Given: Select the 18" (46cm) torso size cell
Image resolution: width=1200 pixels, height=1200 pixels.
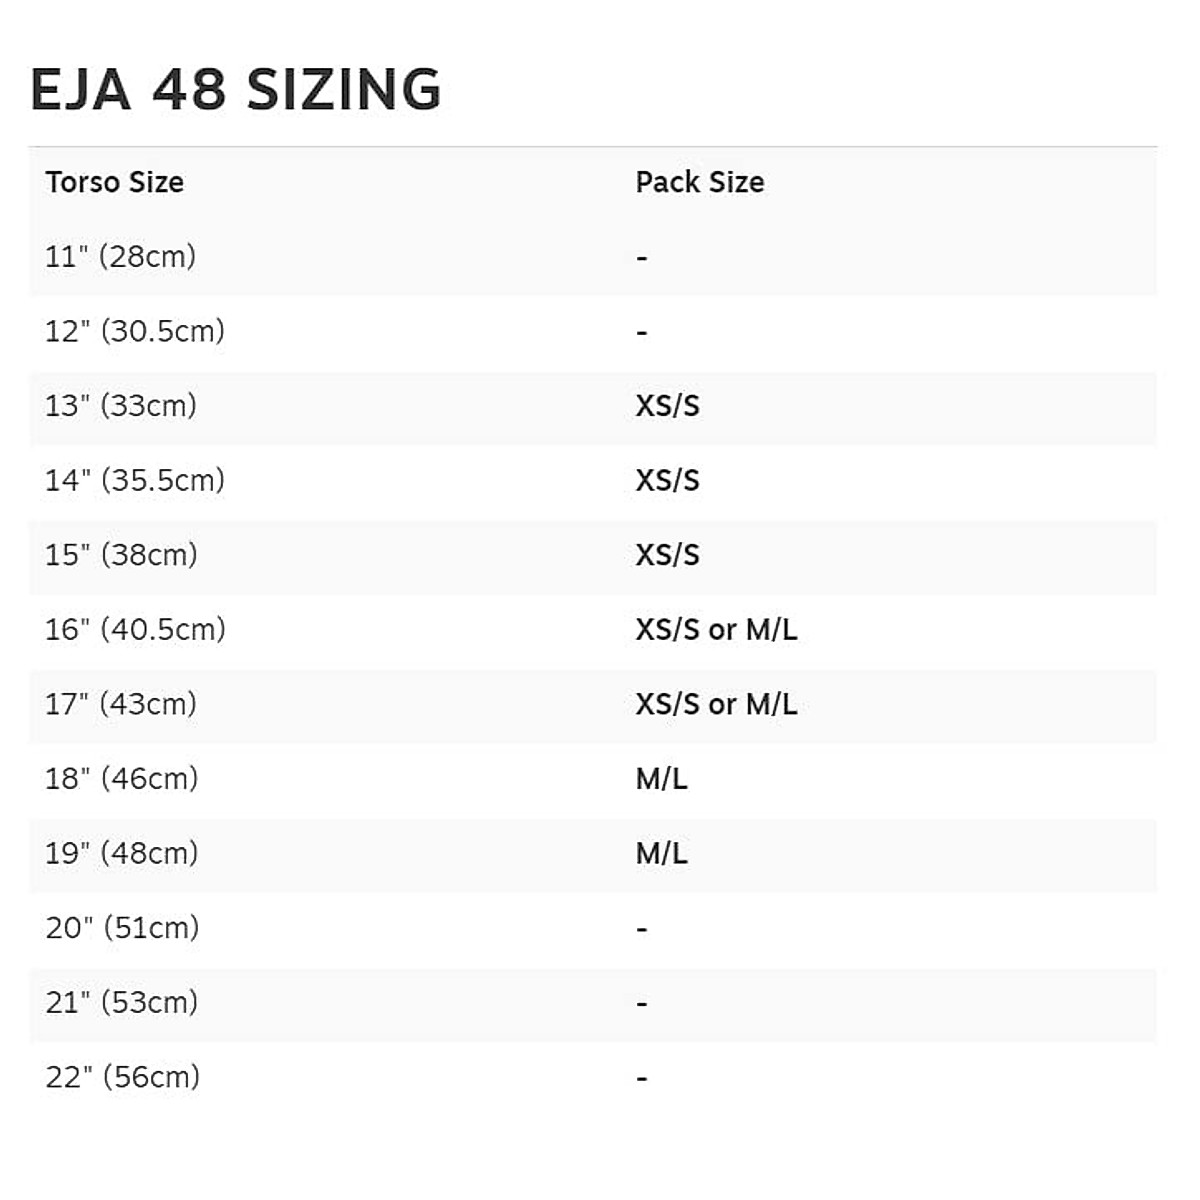Looking at the screenshot, I should 121,779.
